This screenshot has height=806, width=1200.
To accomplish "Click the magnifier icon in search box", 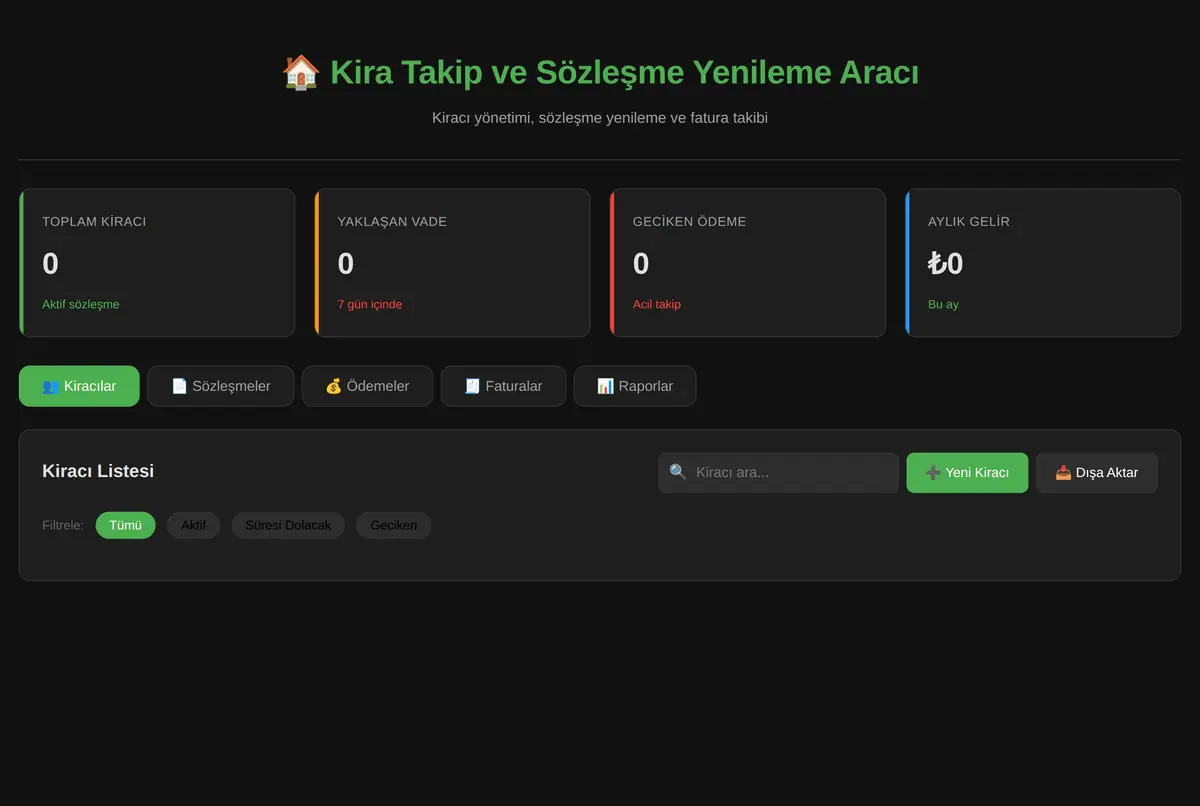I will click(x=678, y=472).
